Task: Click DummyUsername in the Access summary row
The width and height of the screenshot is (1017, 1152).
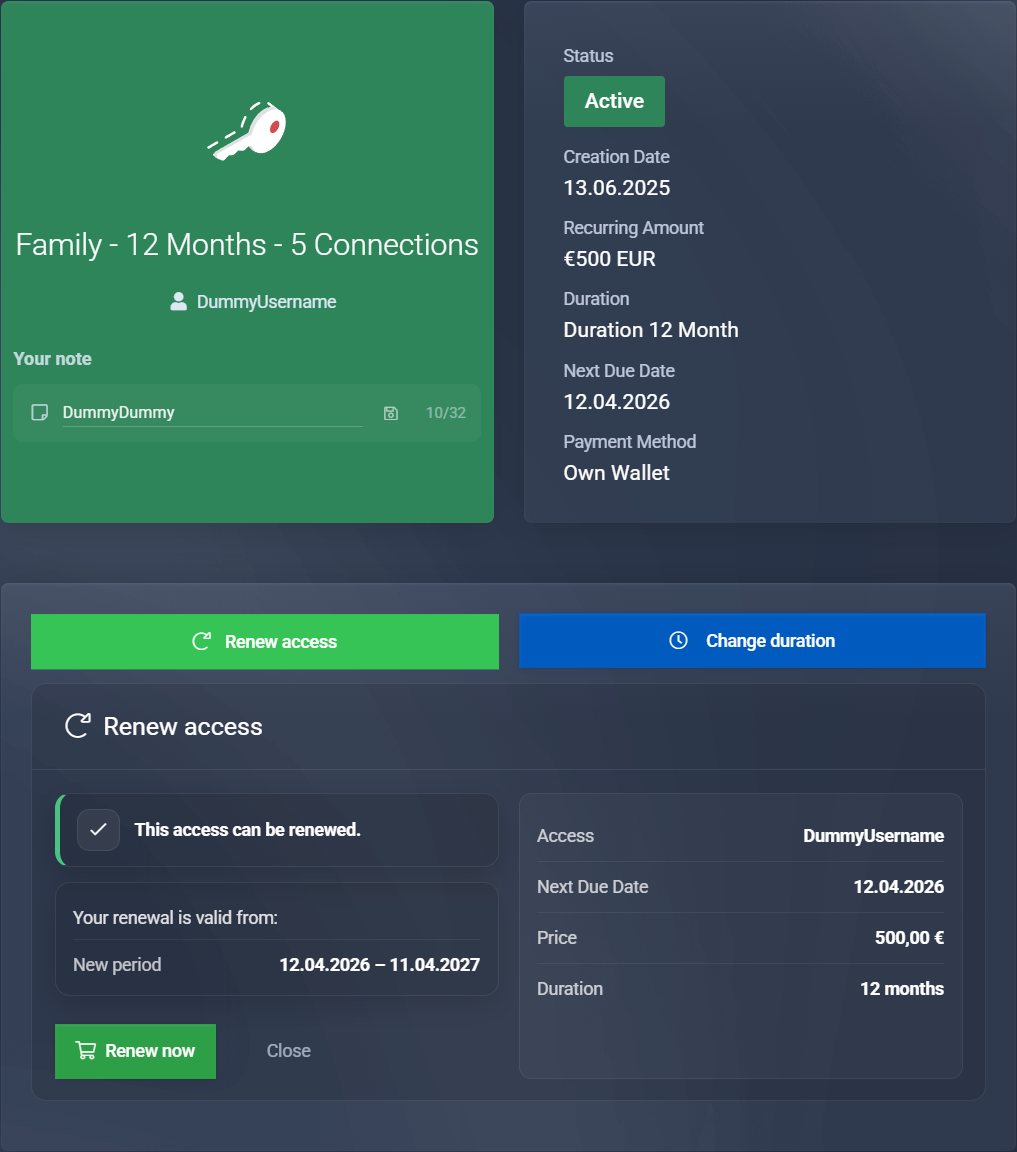Action: coord(874,836)
